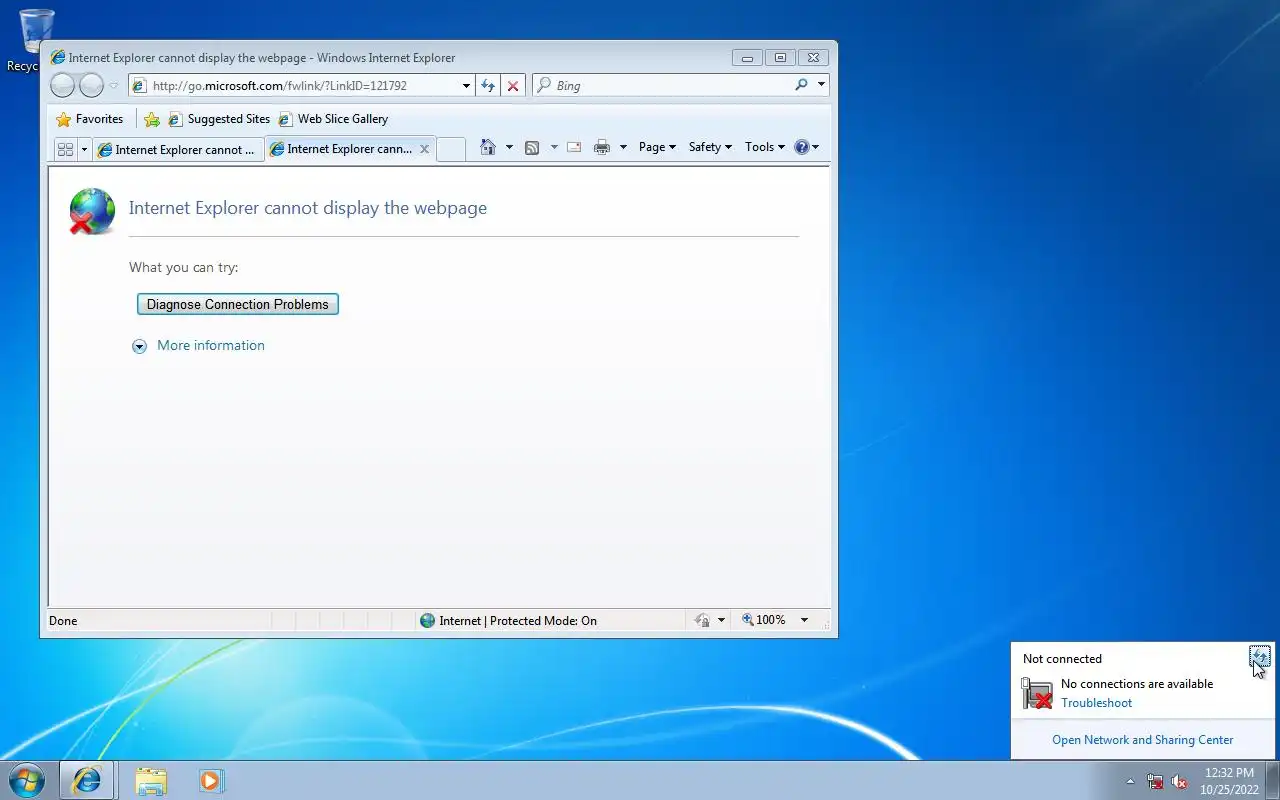1280x800 pixels.
Task: Open Network and Sharing Center link
Action: coord(1142,740)
